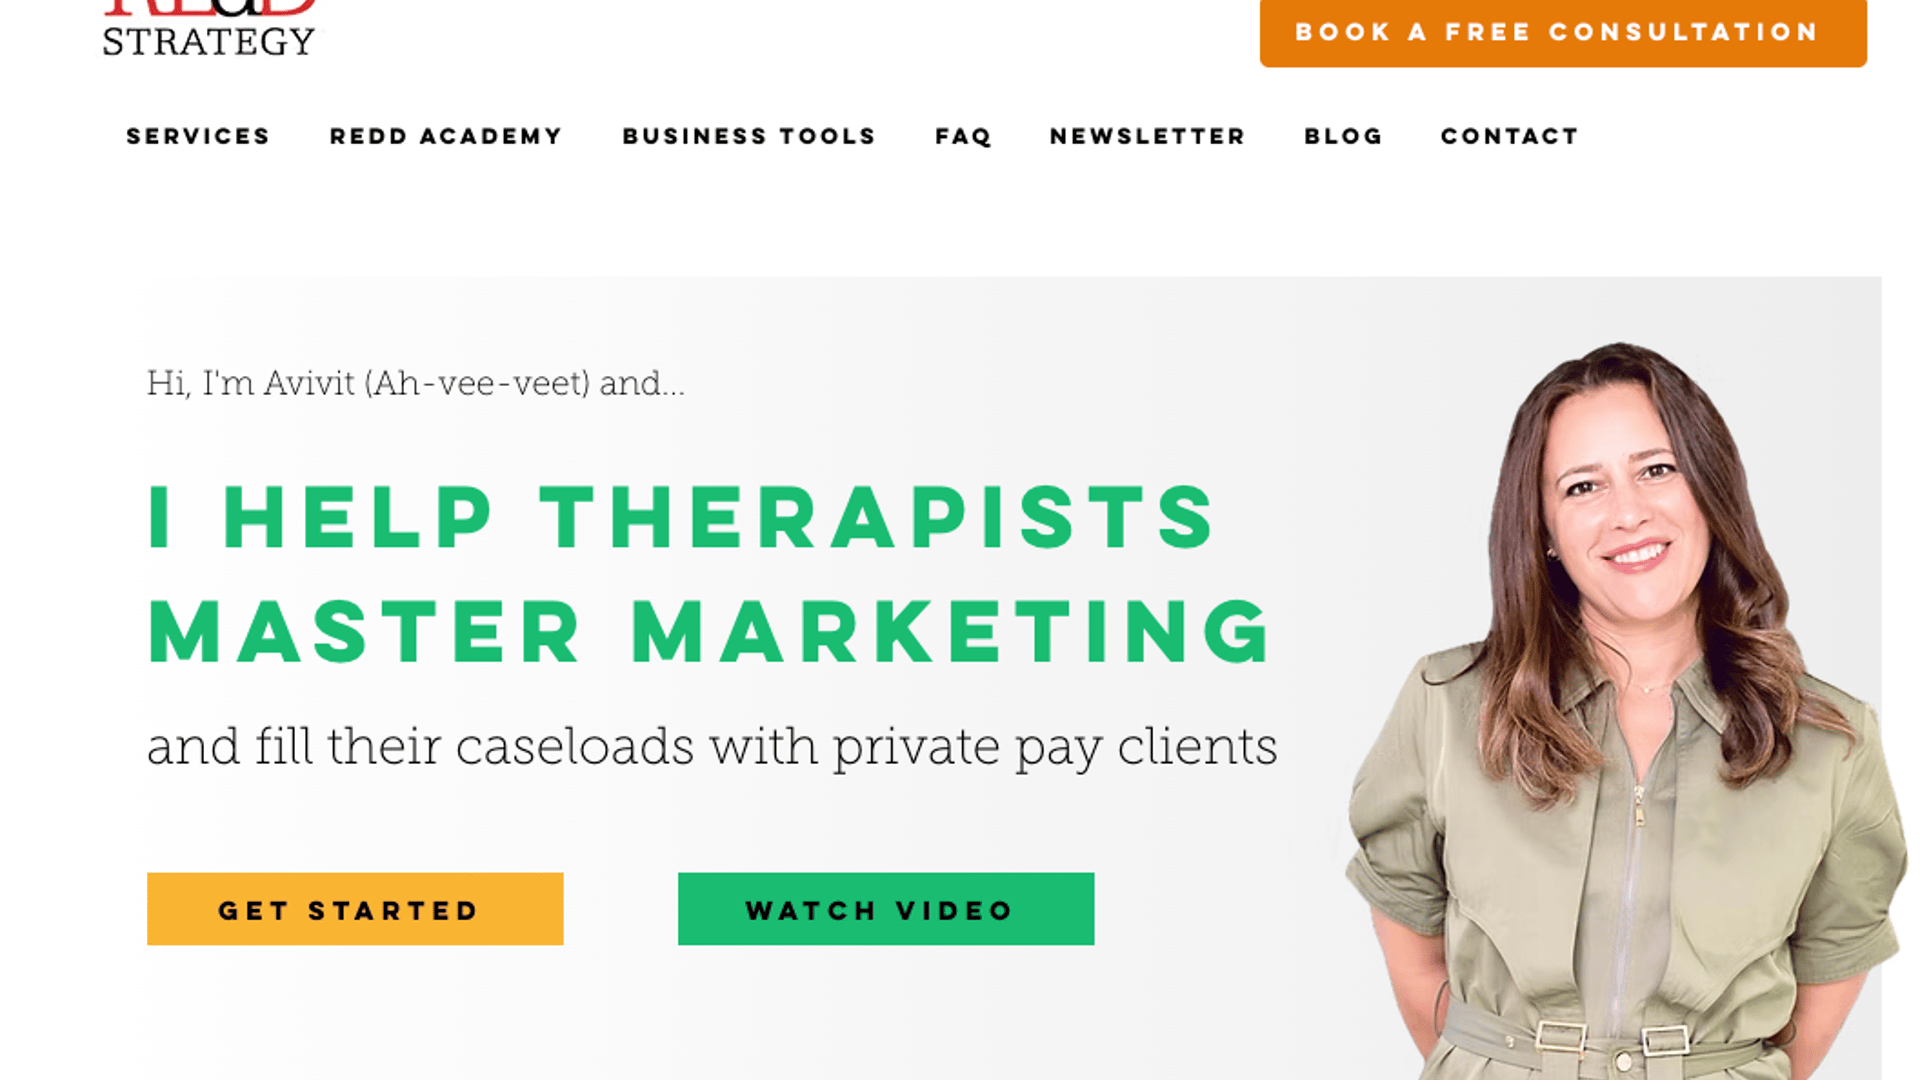Viewport: 1920px width, 1080px height.
Task: Navigate to the Blog
Action: pyautogui.click(x=1343, y=136)
